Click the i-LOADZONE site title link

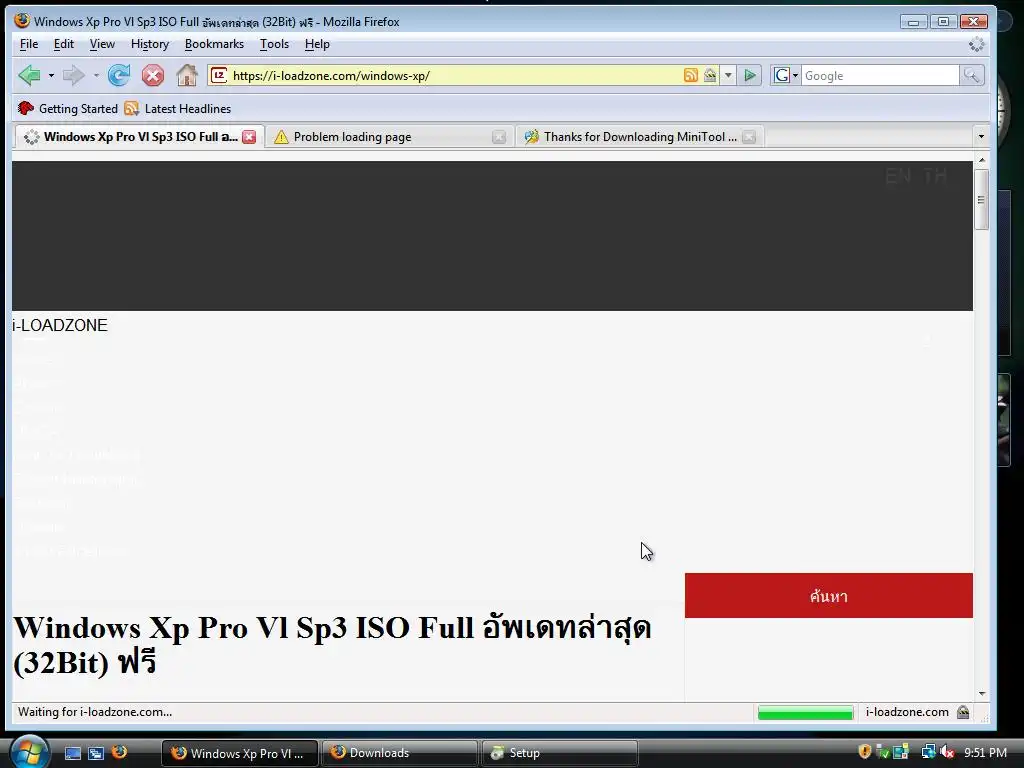(x=59, y=325)
